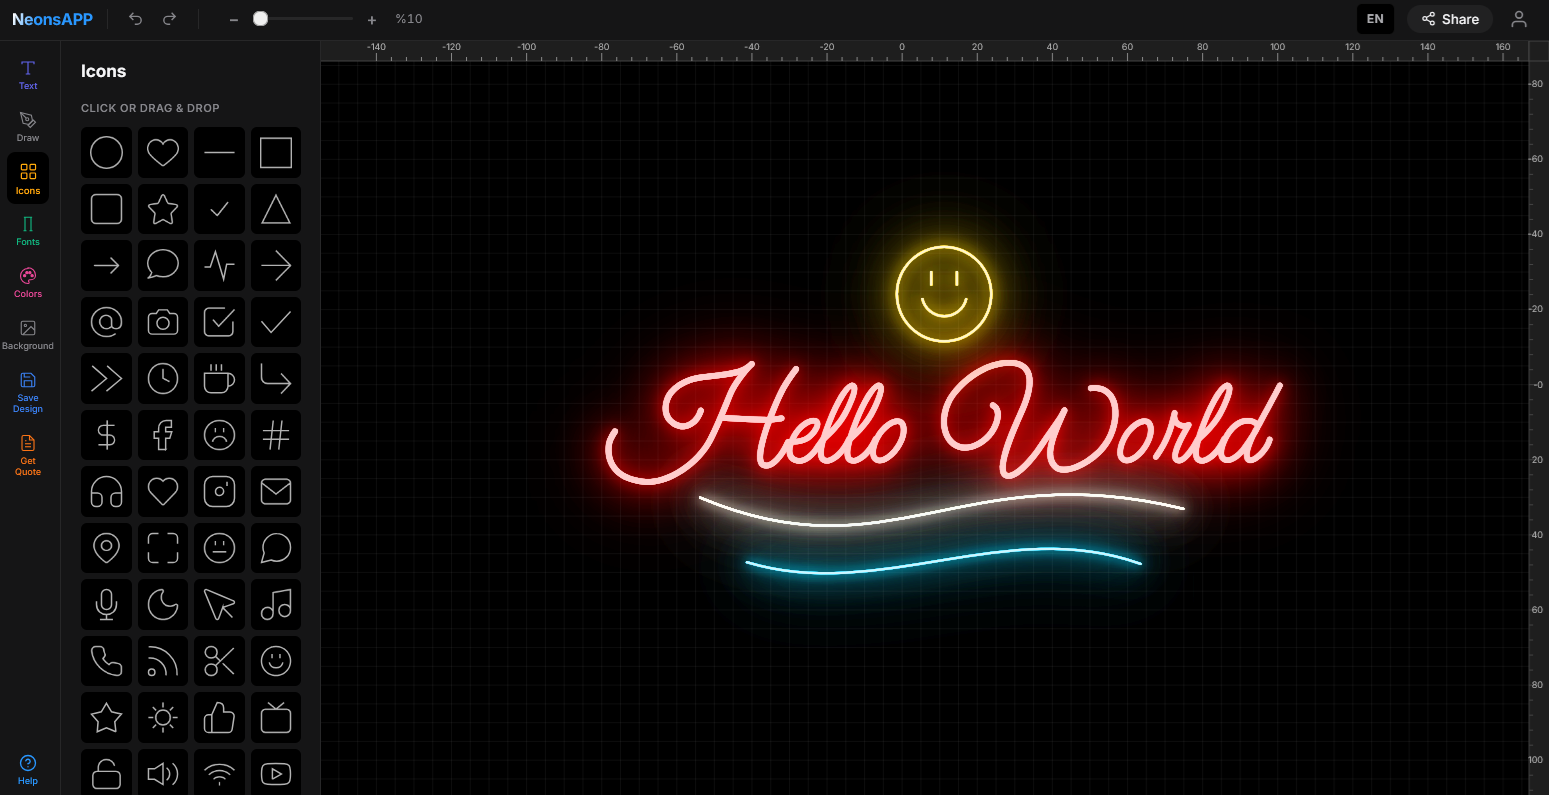This screenshot has height=795, width=1549.
Task: Open the Fonts panel
Action: (x=27, y=229)
